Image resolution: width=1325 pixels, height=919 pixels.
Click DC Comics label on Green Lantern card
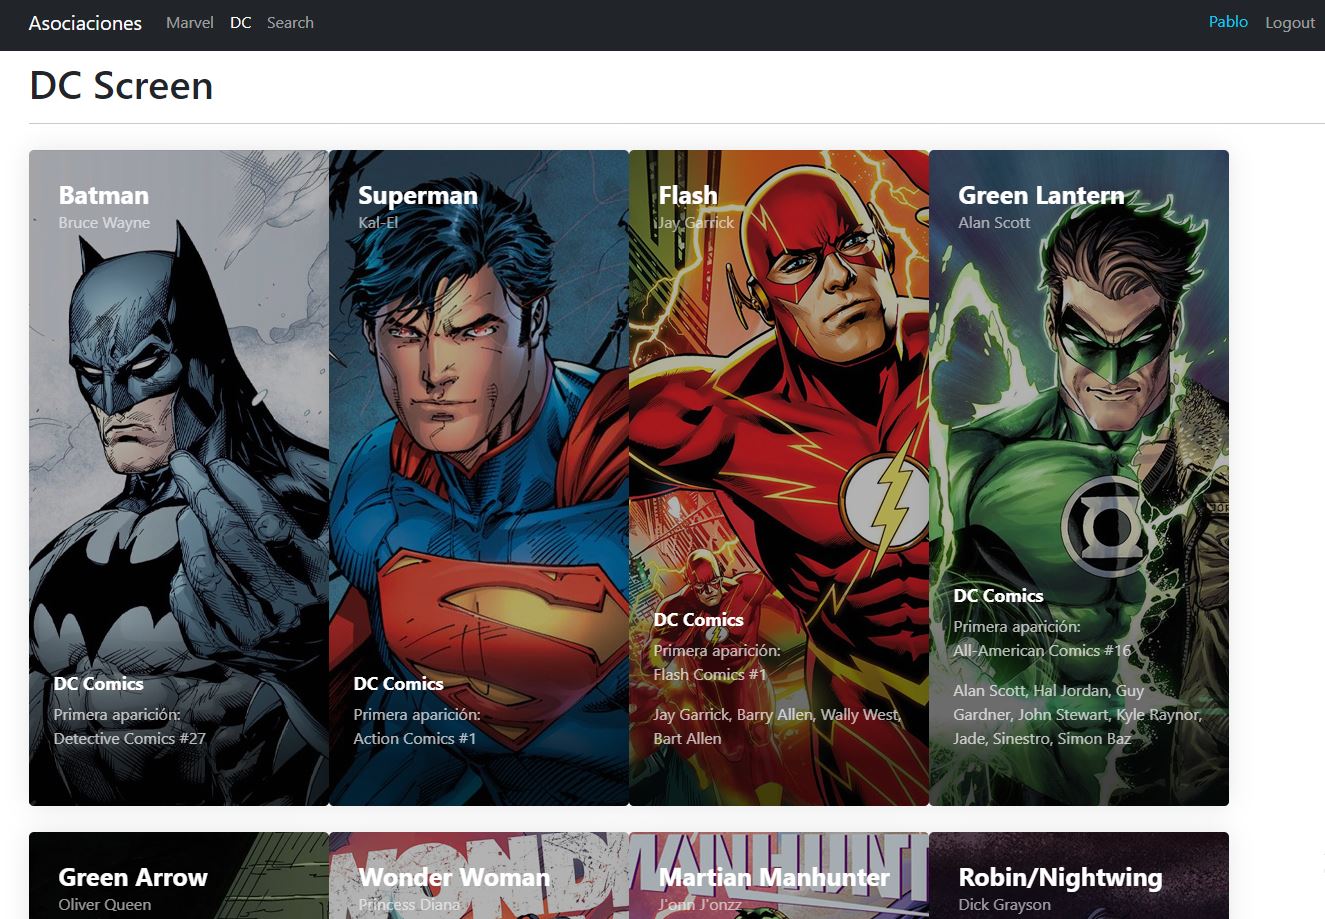998,596
